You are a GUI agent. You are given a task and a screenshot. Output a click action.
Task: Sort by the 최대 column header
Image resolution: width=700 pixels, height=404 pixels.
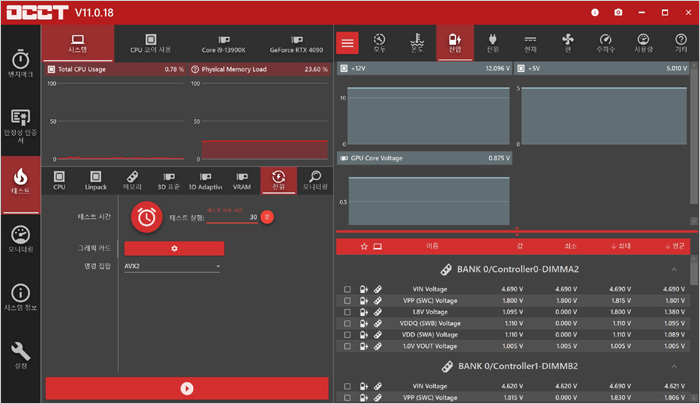[621, 246]
